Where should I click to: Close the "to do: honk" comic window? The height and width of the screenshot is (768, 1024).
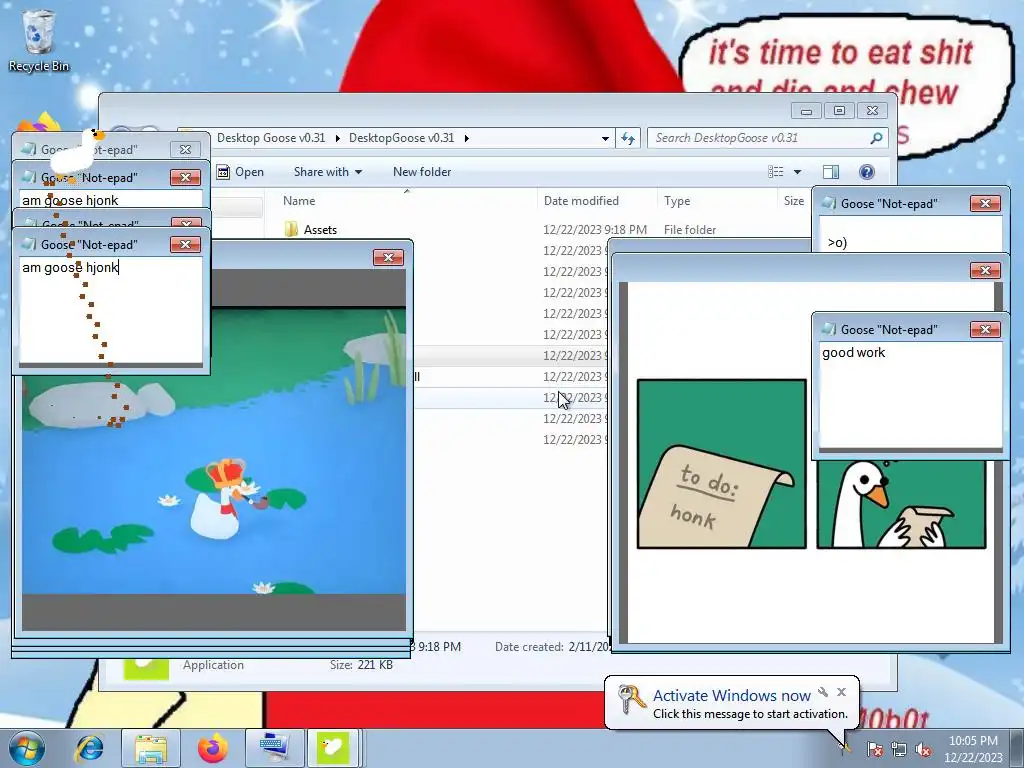click(985, 270)
